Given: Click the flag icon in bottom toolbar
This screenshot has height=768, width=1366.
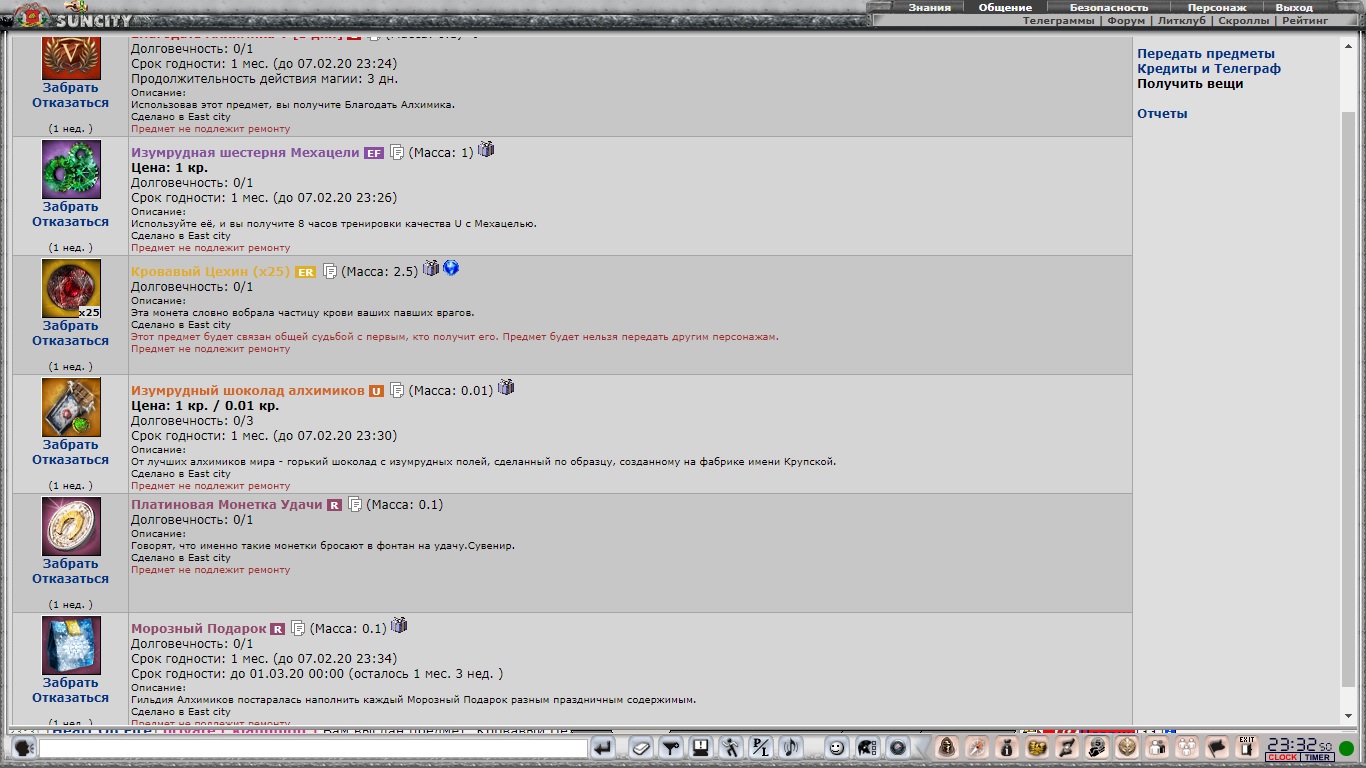Looking at the screenshot, I should 1217,748.
